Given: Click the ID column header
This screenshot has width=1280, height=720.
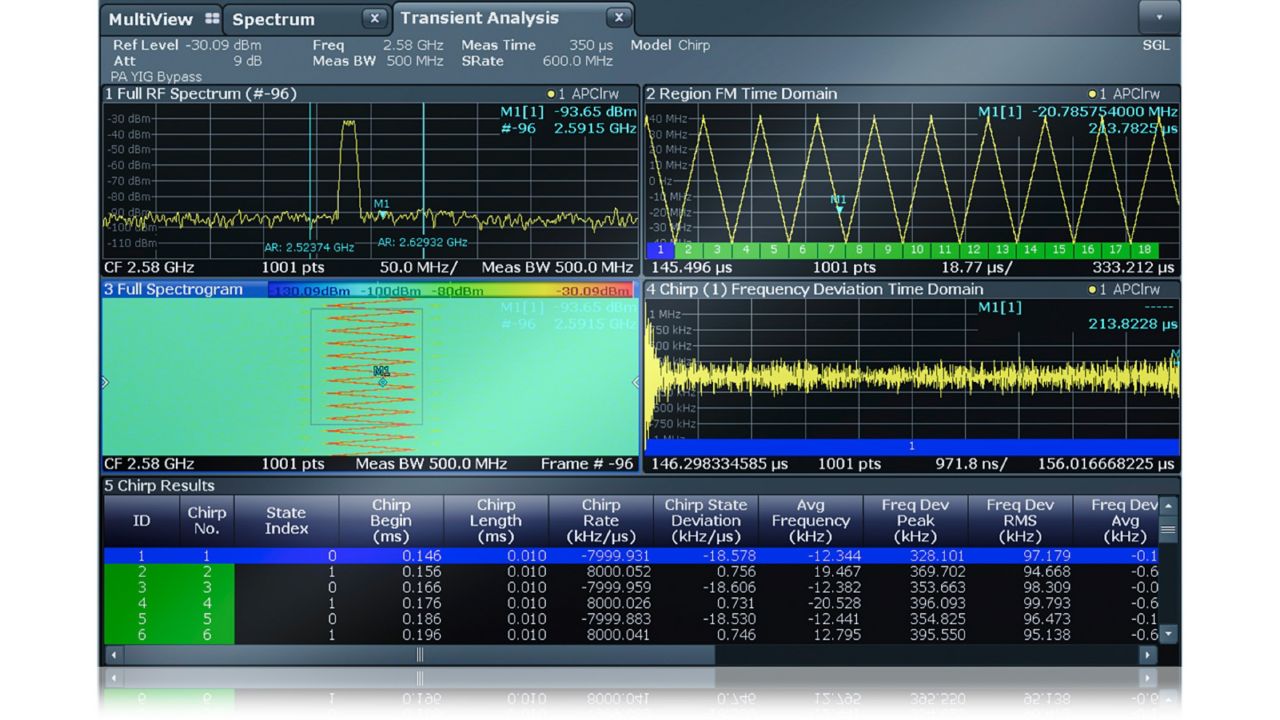Looking at the screenshot, I should point(142,521).
